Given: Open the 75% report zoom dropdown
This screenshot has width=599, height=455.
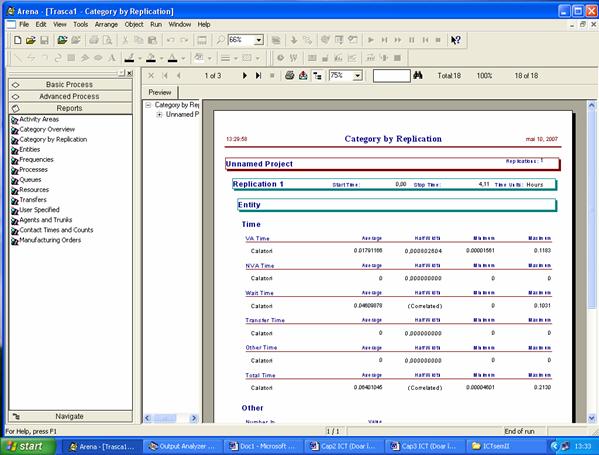Looking at the screenshot, I should click(x=358, y=76).
